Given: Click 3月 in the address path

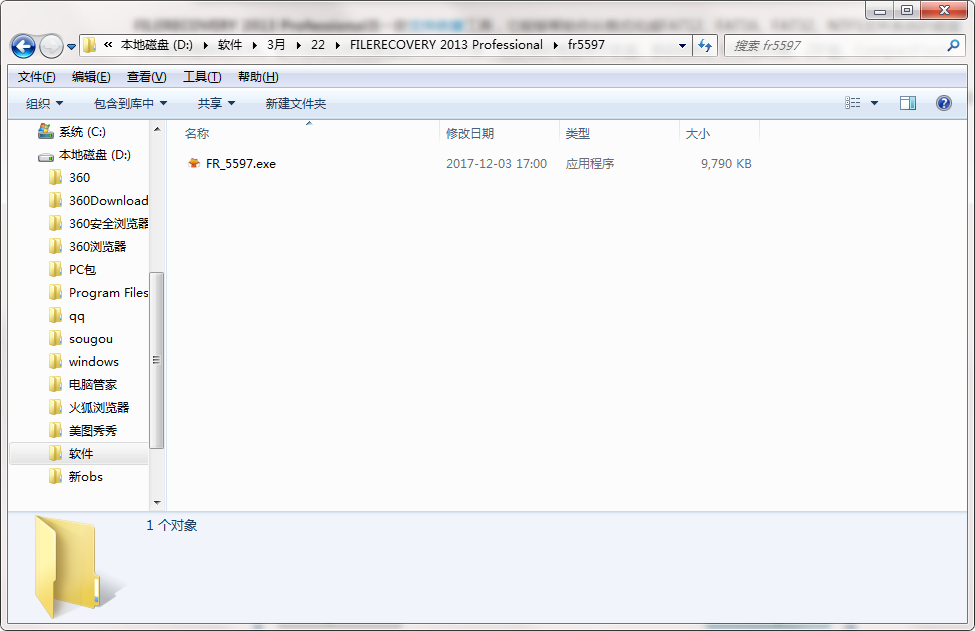Looking at the screenshot, I should tap(276, 45).
